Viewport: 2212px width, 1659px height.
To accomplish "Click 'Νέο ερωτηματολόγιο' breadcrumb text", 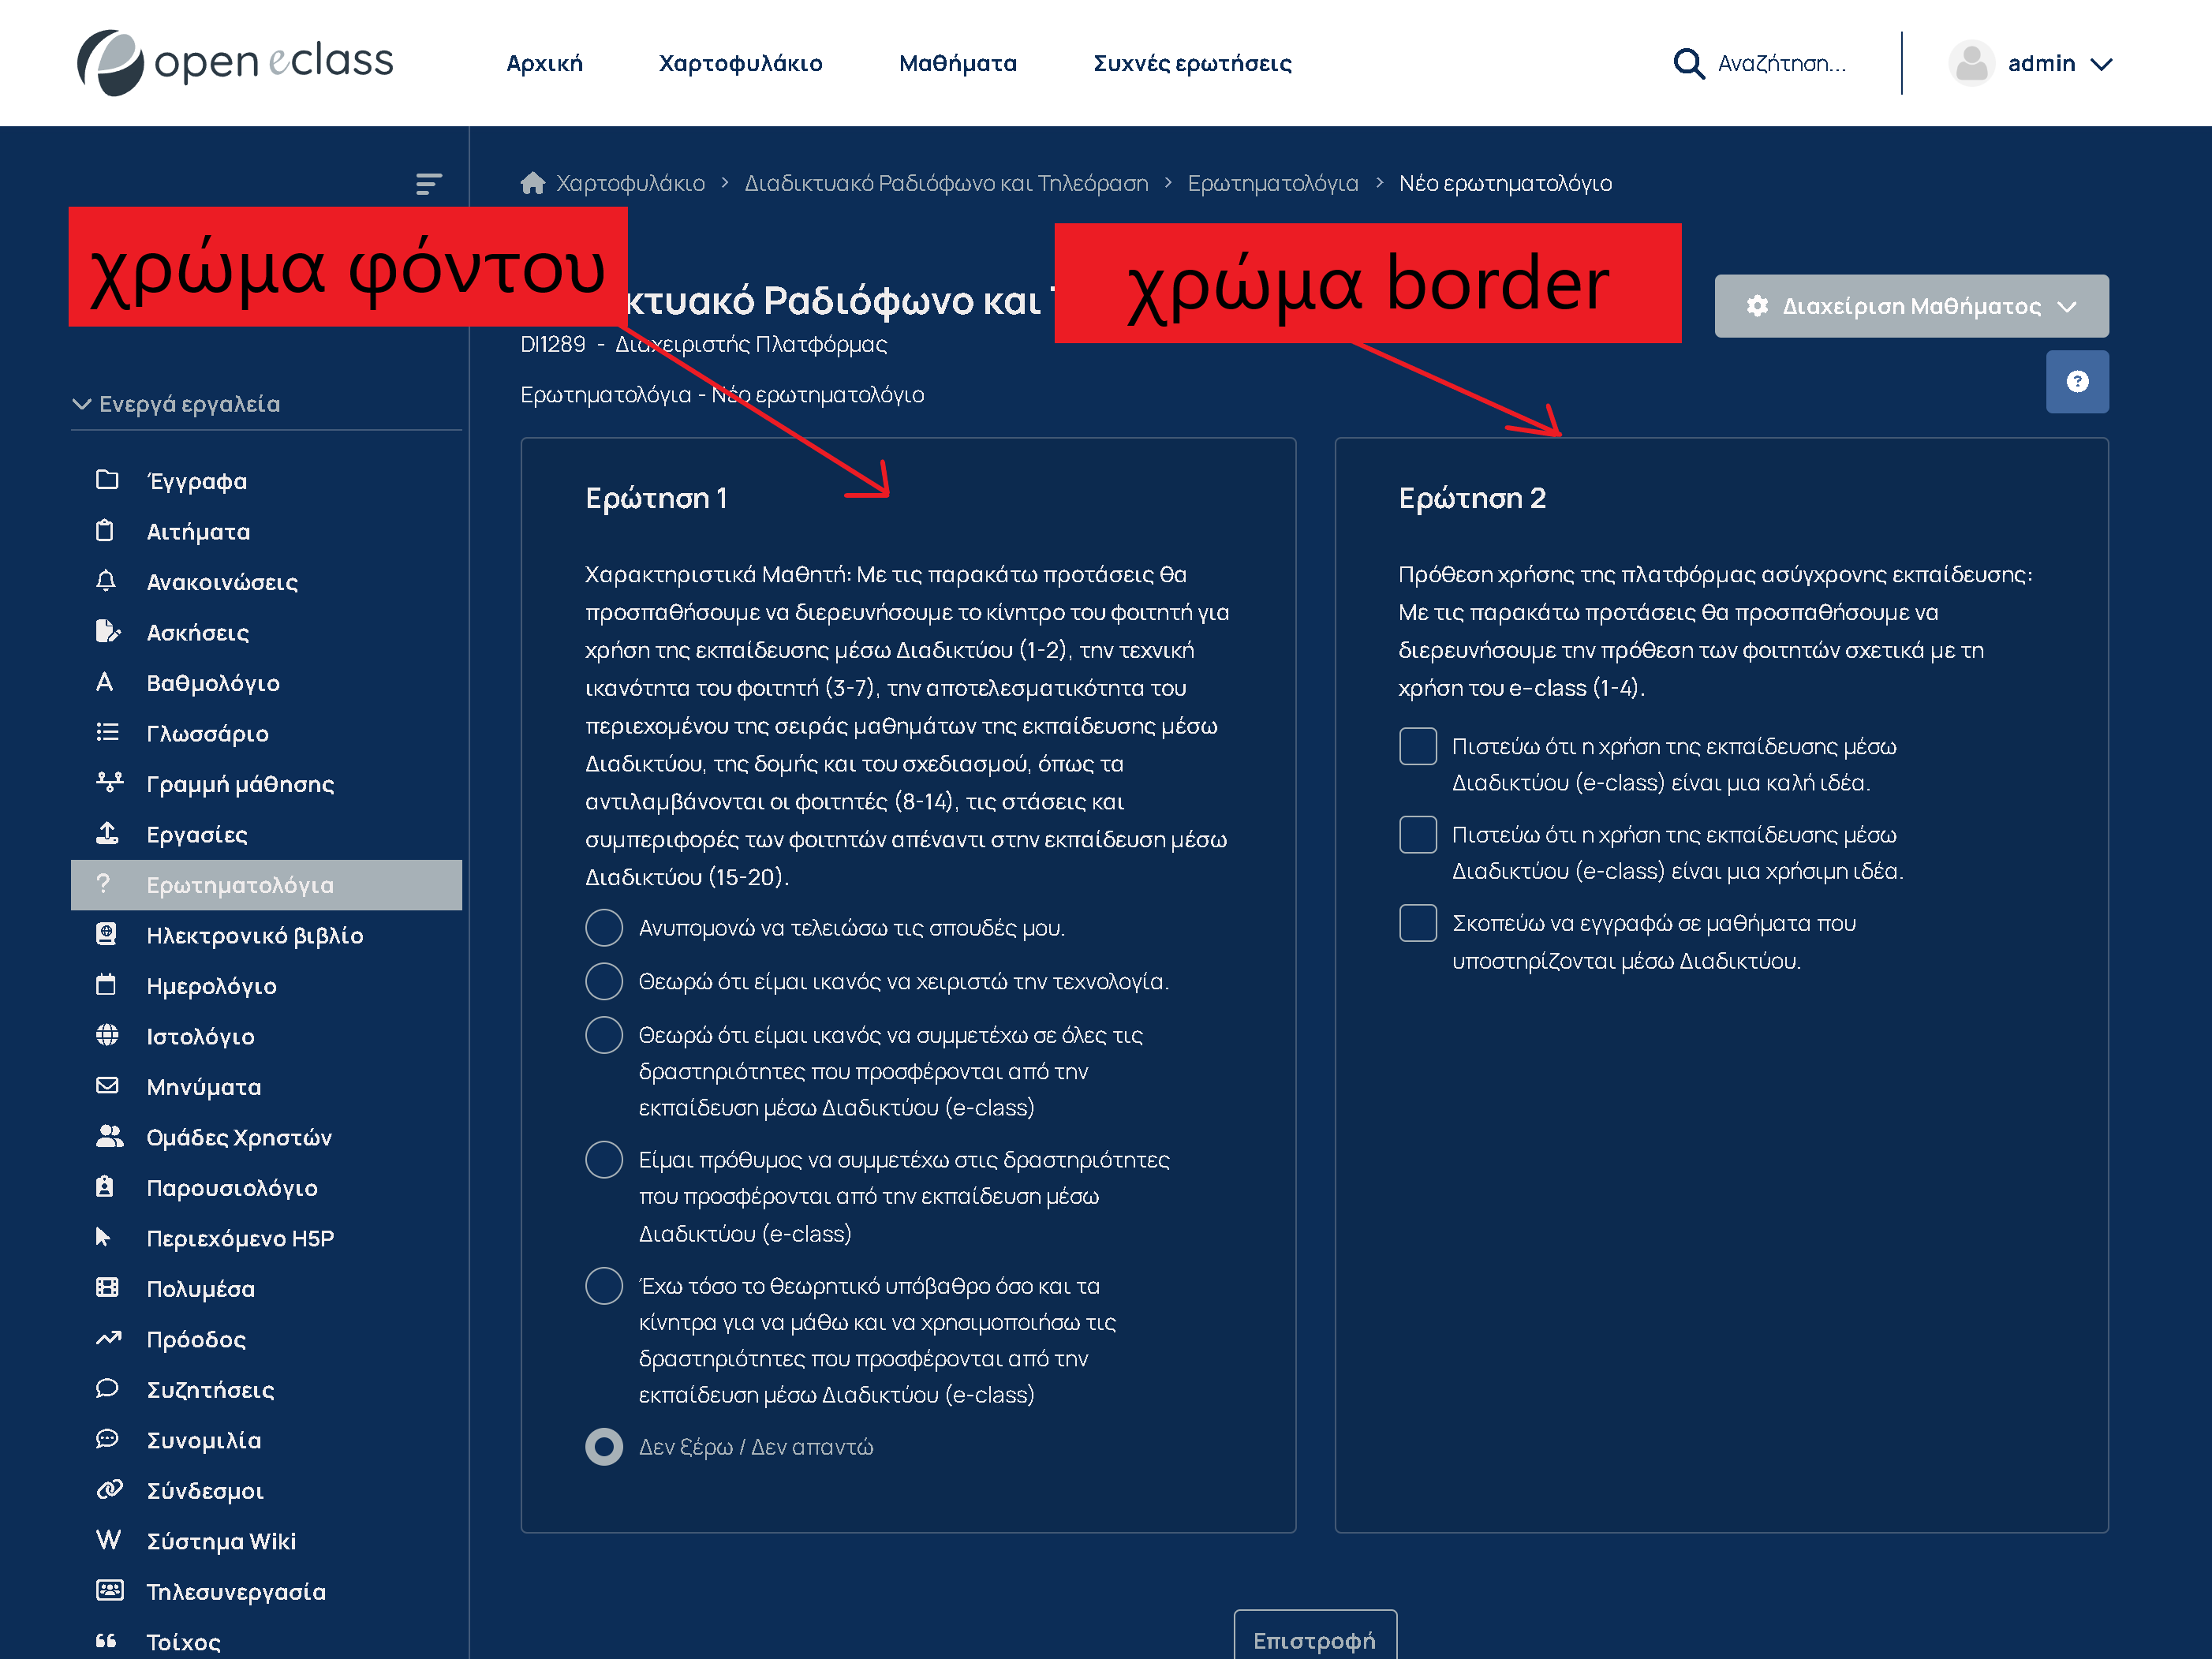I will pyautogui.click(x=1504, y=183).
